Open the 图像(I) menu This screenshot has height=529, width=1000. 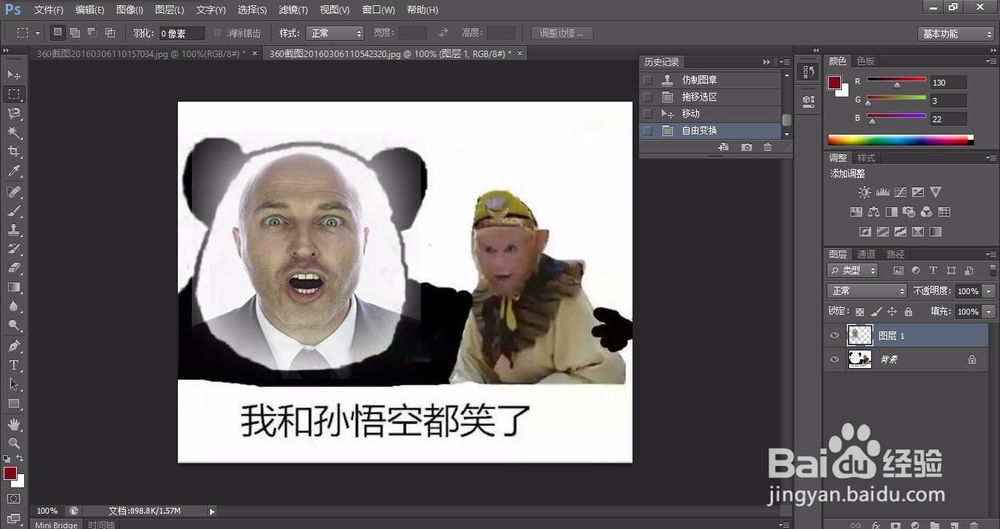click(x=129, y=10)
